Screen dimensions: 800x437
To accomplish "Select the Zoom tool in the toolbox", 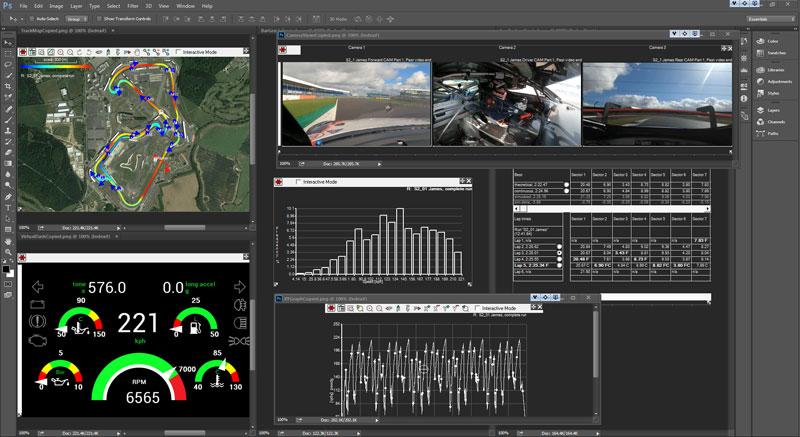I will (9, 252).
